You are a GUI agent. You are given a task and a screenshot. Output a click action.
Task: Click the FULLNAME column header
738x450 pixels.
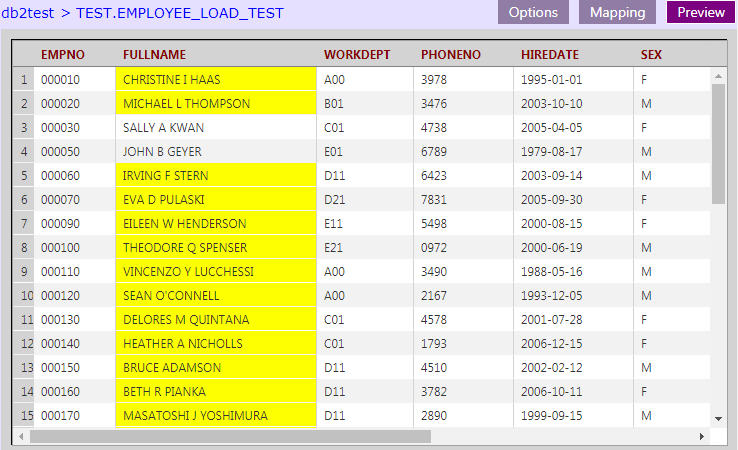pyautogui.click(x=154, y=55)
